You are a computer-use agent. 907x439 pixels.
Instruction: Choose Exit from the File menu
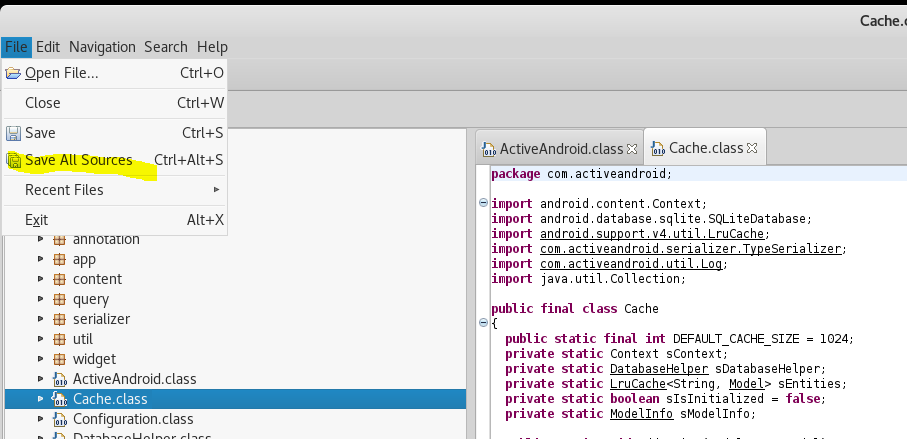point(36,220)
